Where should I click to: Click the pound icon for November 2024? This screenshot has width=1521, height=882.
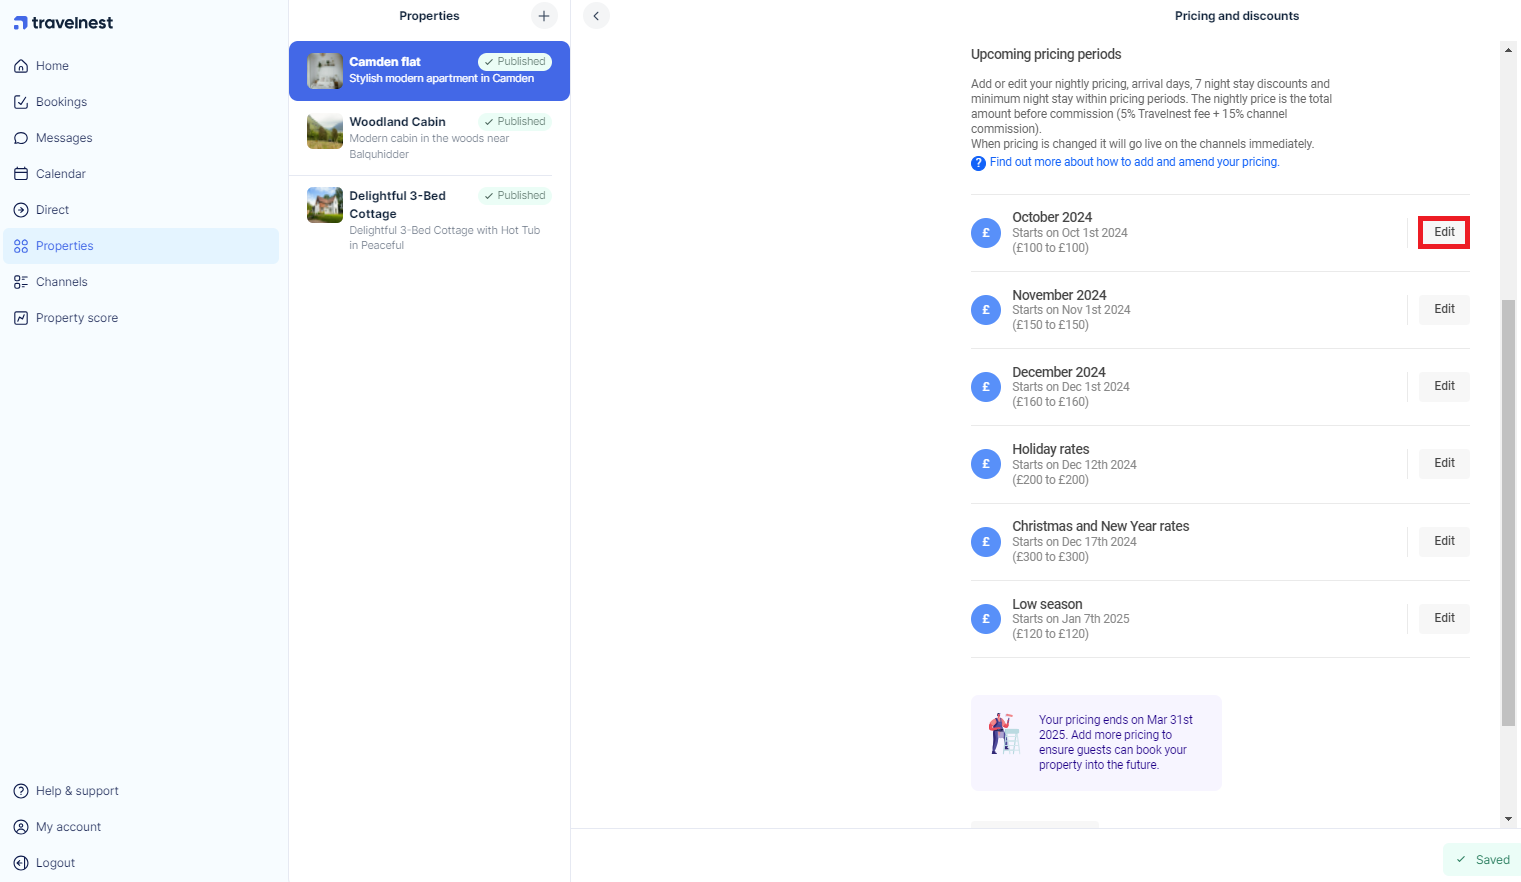coord(986,310)
